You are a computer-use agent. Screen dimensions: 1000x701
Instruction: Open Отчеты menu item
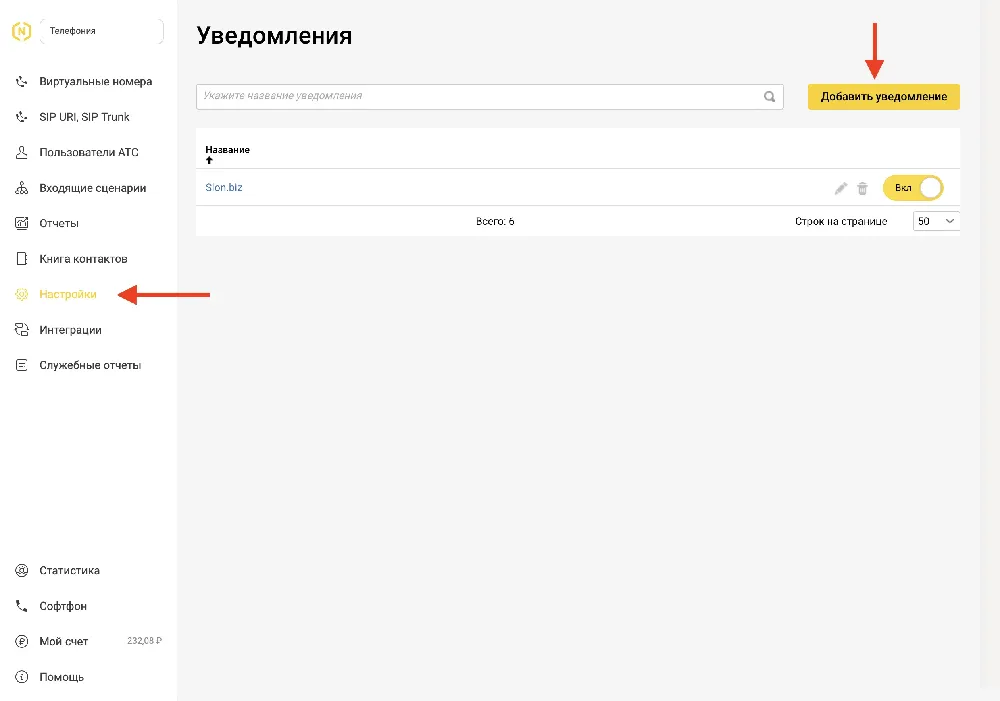tap(59, 223)
